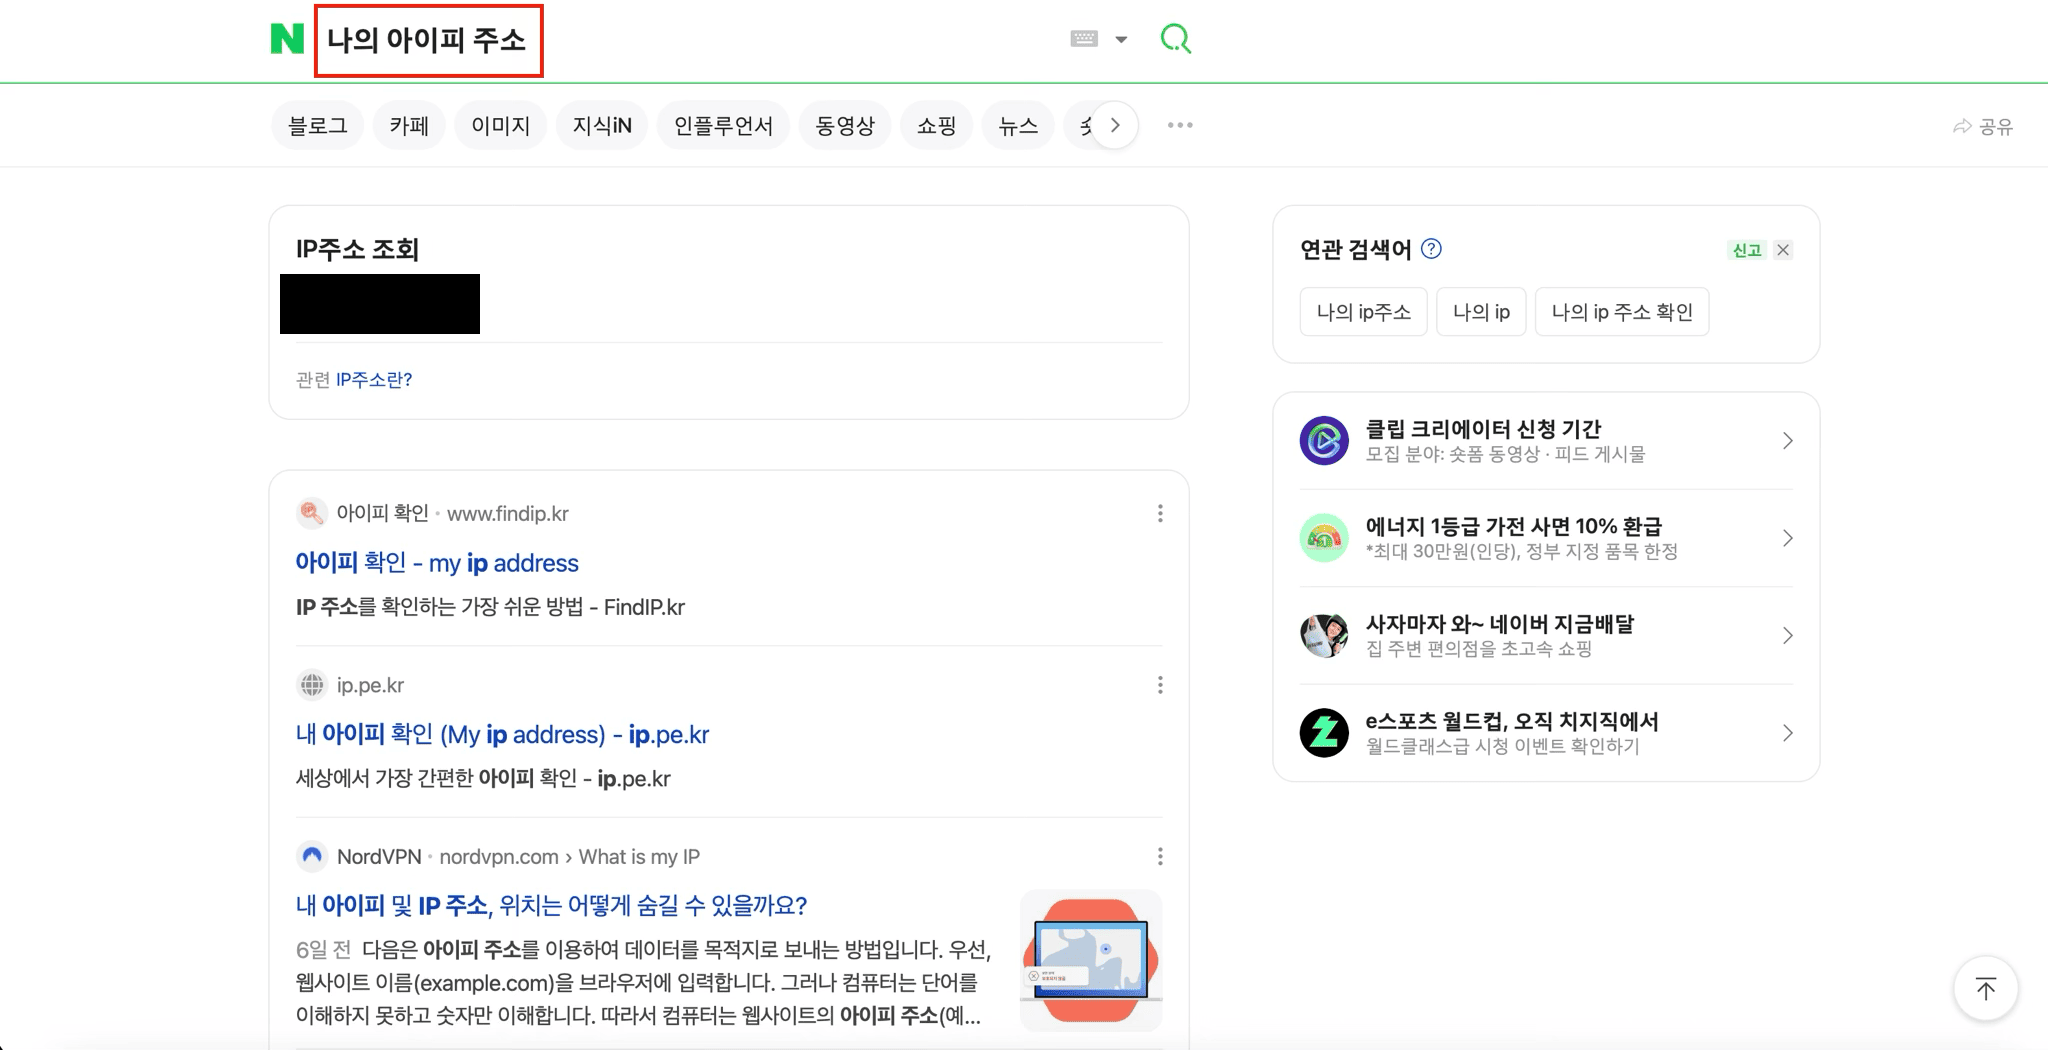
Task: Close the 연관 검색어 panel
Action: pyautogui.click(x=1783, y=250)
